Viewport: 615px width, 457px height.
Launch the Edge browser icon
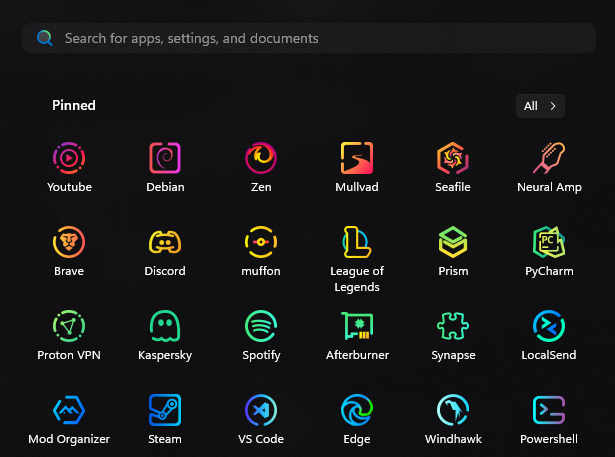click(x=357, y=410)
